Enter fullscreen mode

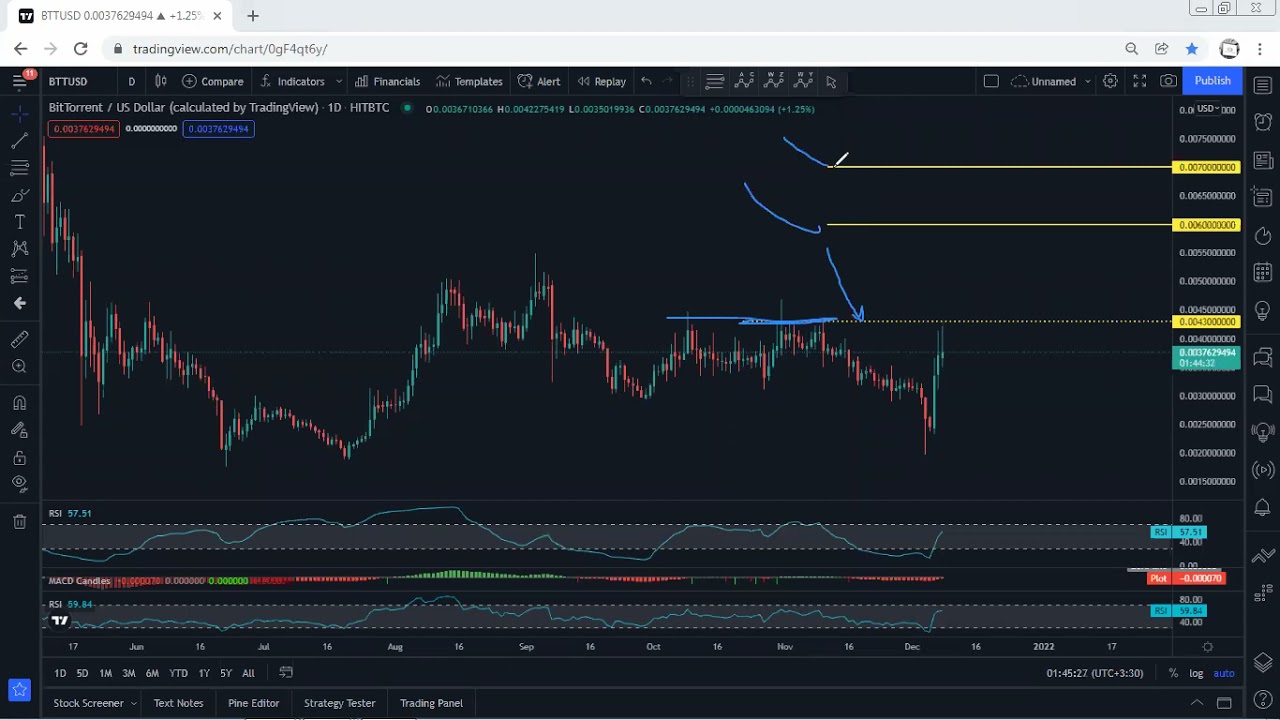point(1139,81)
